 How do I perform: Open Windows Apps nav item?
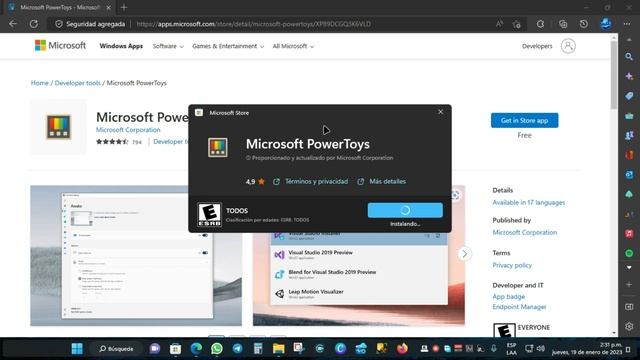pos(121,46)
